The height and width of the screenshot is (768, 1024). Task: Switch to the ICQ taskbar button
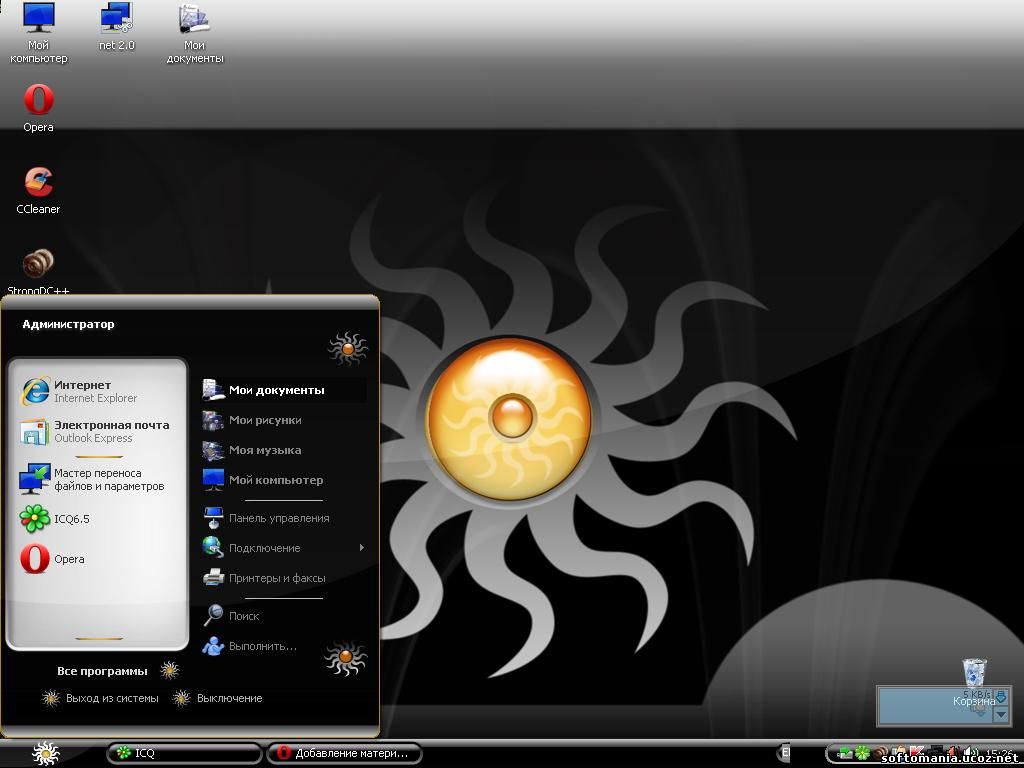click(x=184, y=754)
